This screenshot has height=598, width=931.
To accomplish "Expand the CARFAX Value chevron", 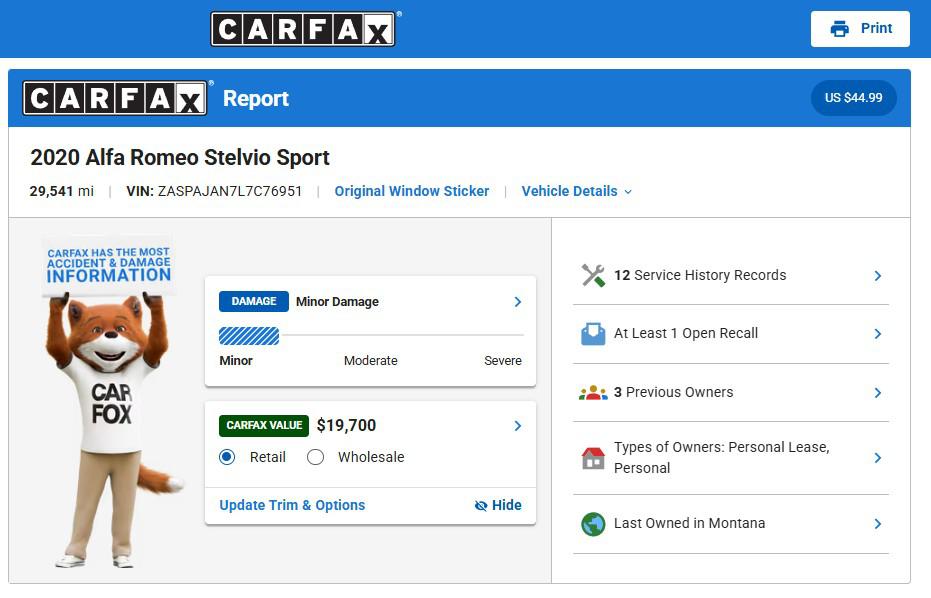I will [518, 426].
